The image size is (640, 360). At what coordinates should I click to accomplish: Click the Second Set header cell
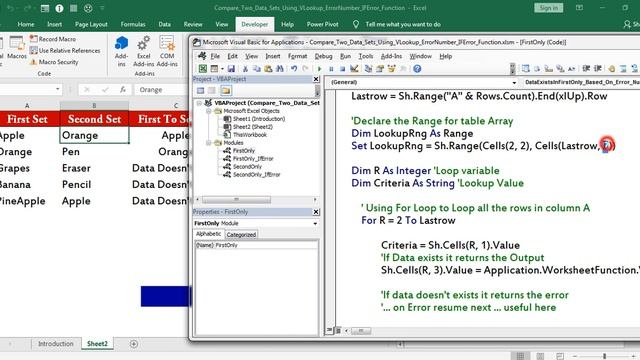tap(94, 119)
